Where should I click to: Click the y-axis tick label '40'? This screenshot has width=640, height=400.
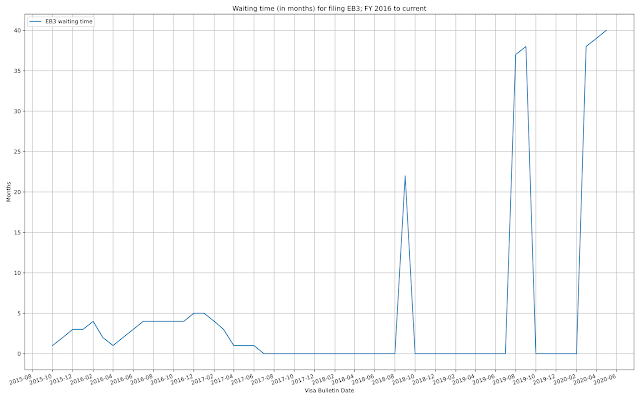coord(18,31)
